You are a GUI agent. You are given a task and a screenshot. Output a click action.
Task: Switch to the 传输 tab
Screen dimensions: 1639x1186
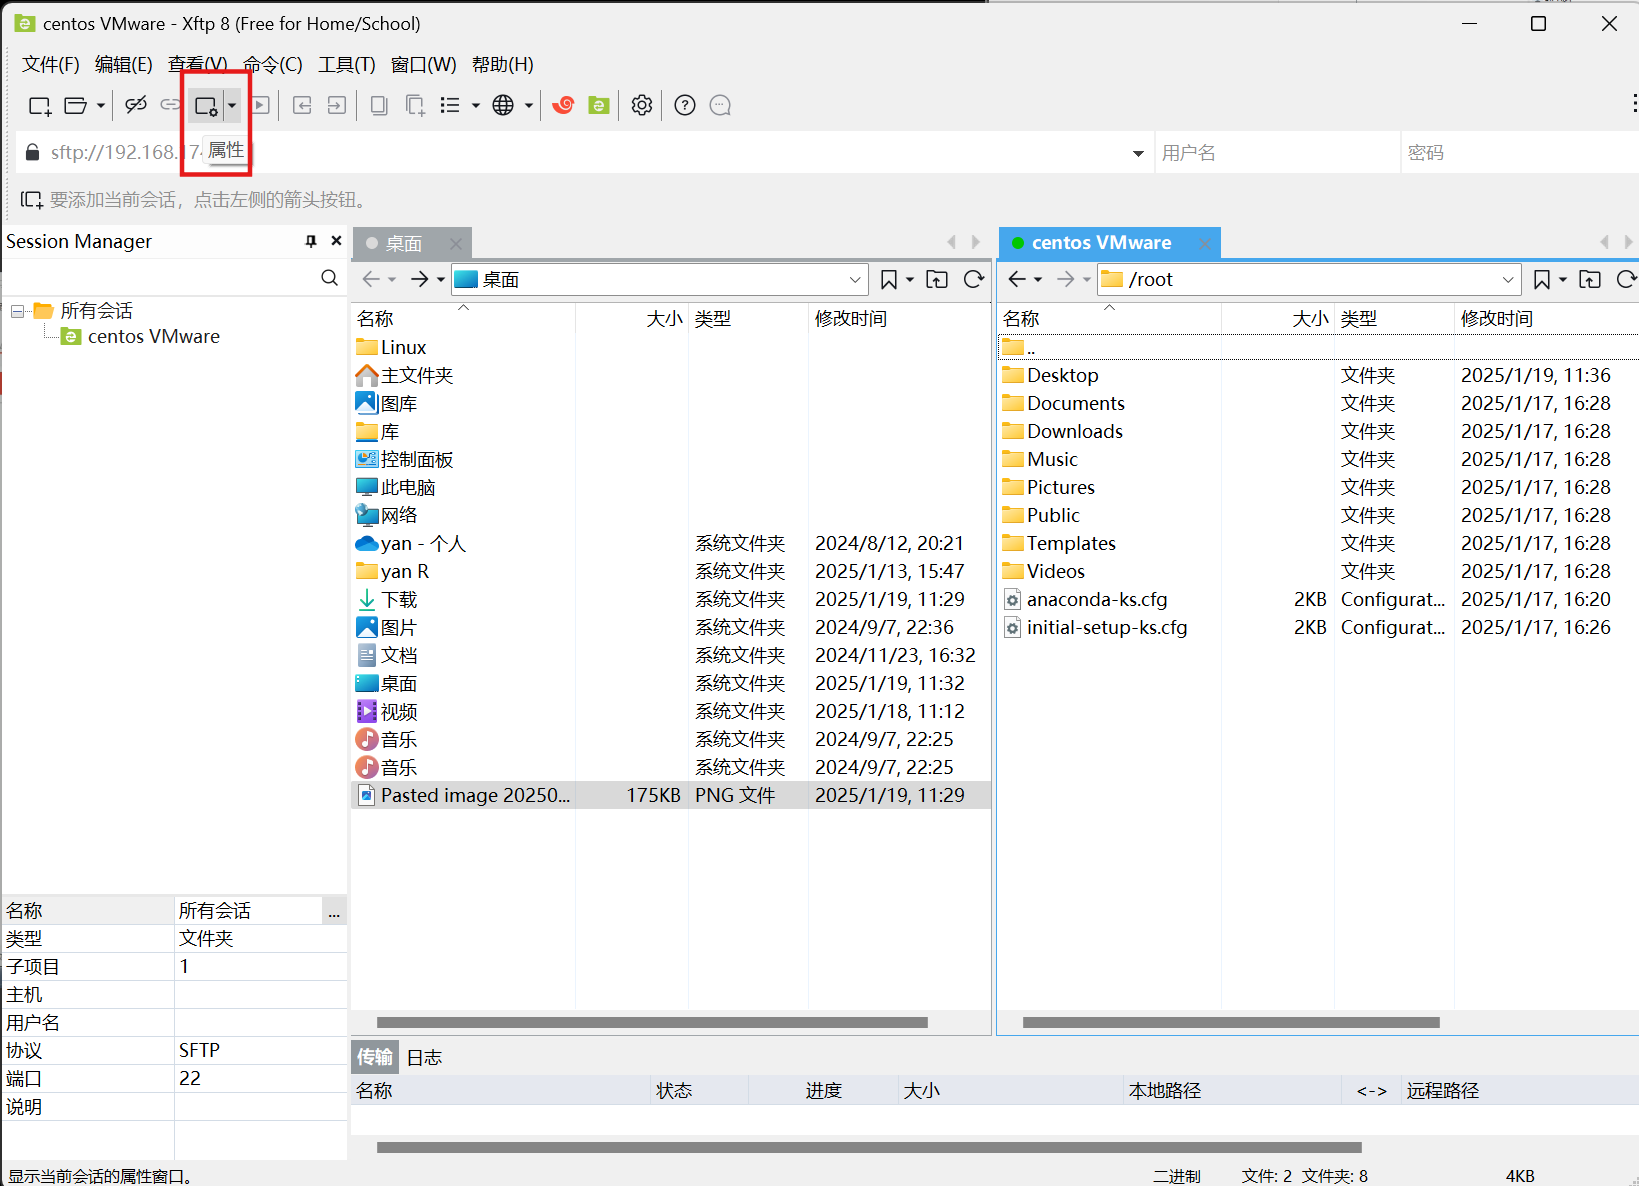pos(375,1057)
